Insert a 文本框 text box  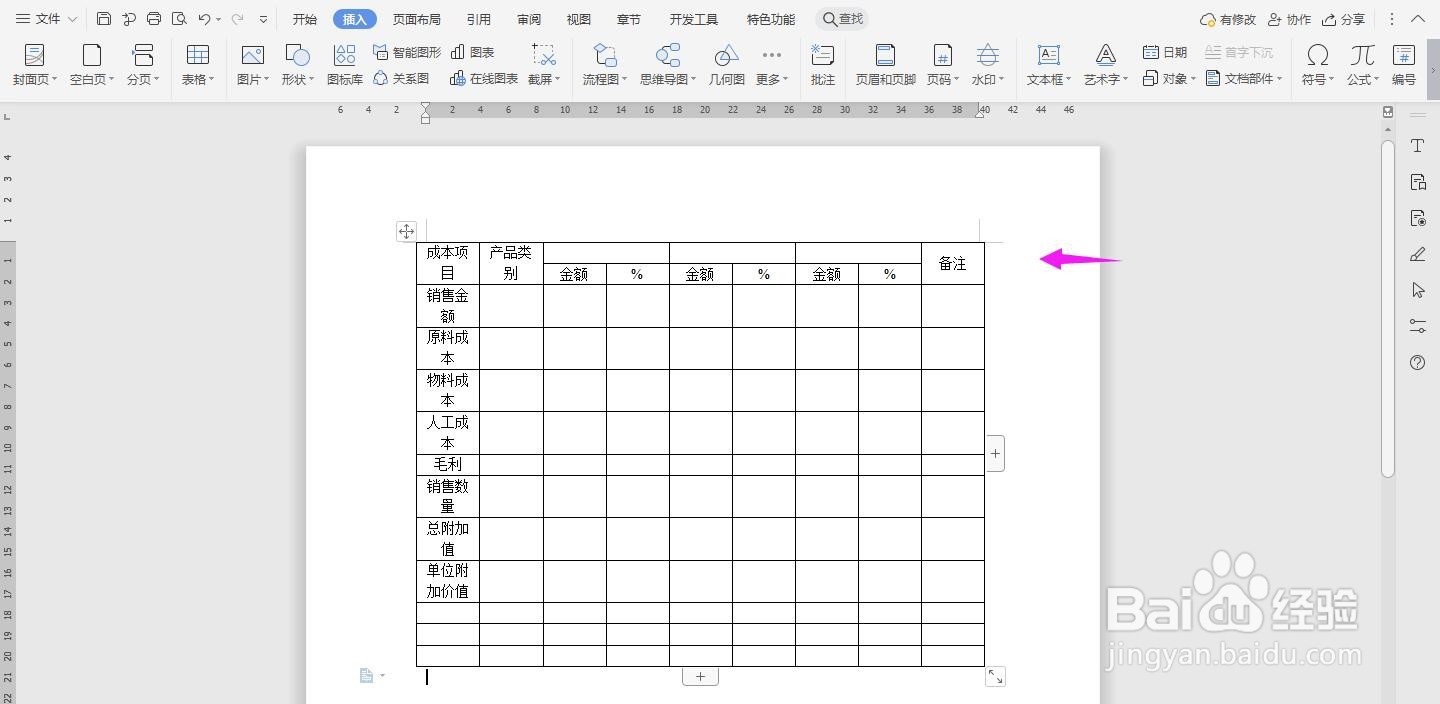point(1049,65)
